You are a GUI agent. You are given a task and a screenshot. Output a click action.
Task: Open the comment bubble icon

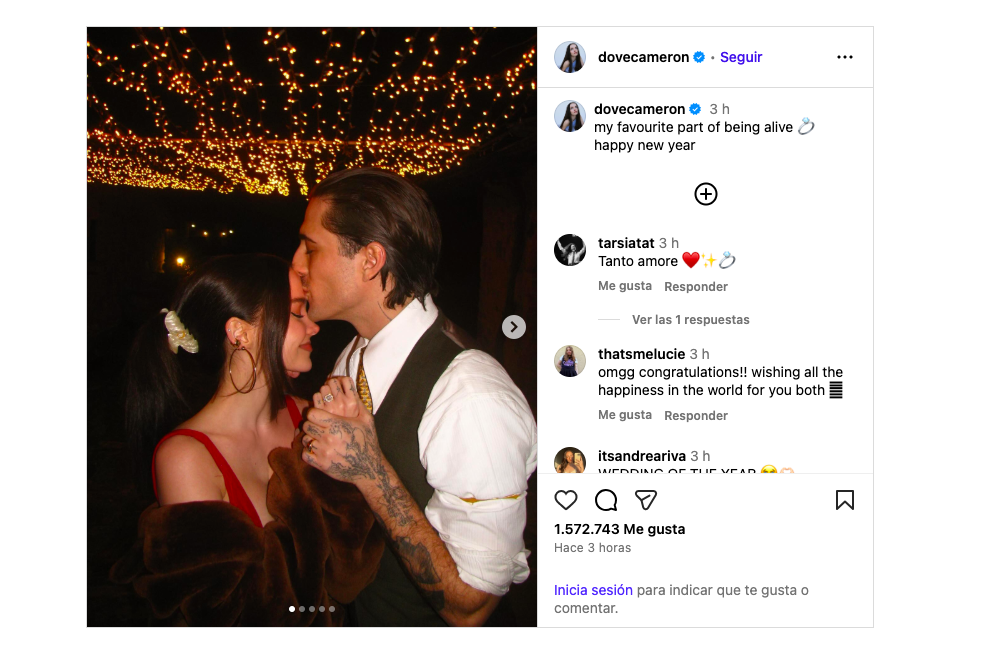point(606,500)
